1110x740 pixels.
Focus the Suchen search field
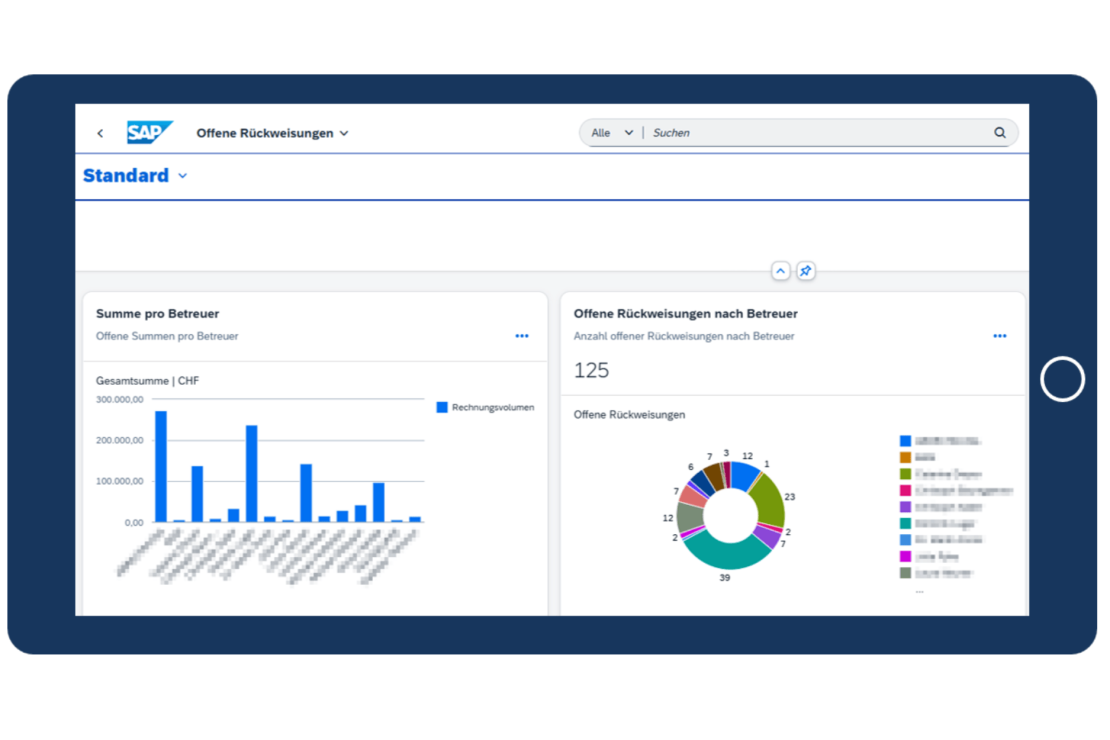(x=818, y=132)
